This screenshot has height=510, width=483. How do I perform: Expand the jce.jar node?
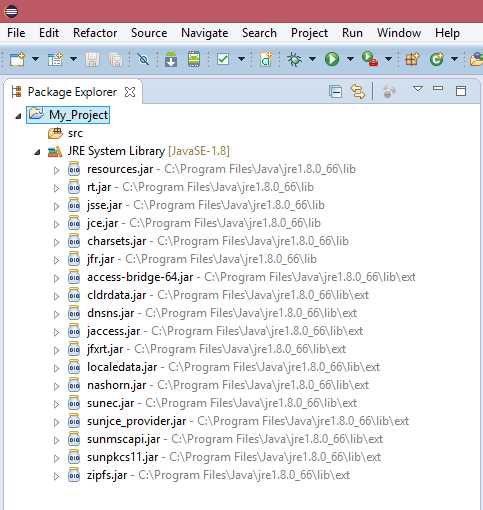point(56,224)
